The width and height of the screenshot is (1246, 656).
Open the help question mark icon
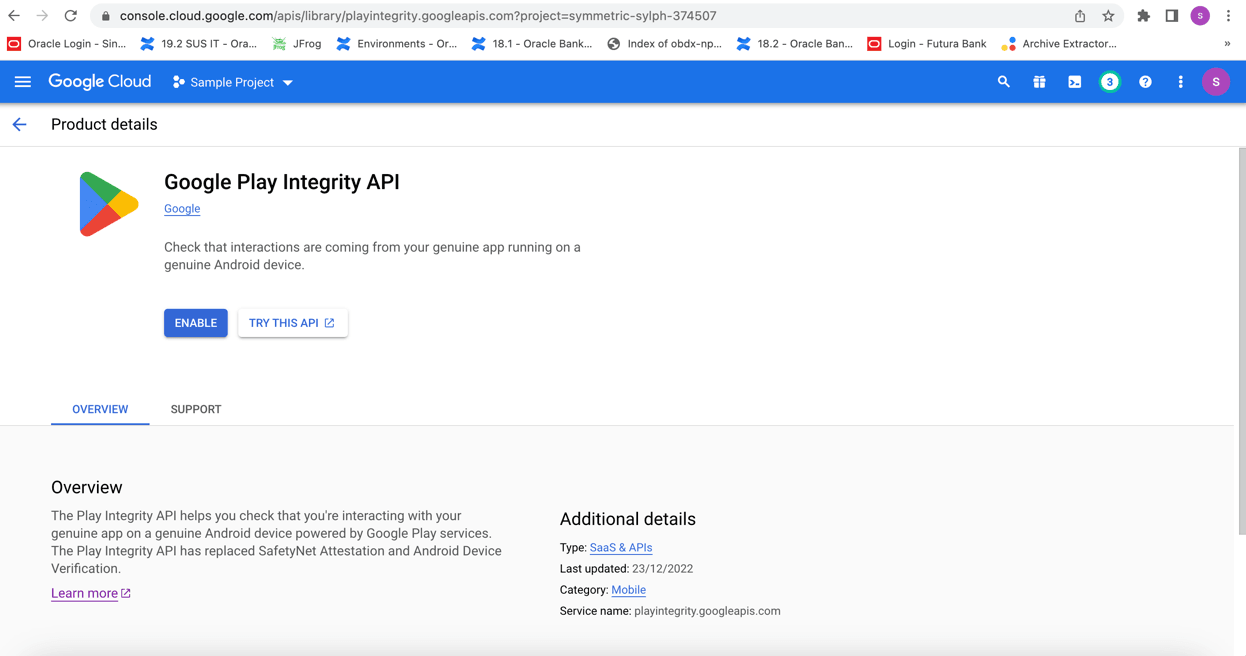pyautogui.click(x=1145, y=82)
